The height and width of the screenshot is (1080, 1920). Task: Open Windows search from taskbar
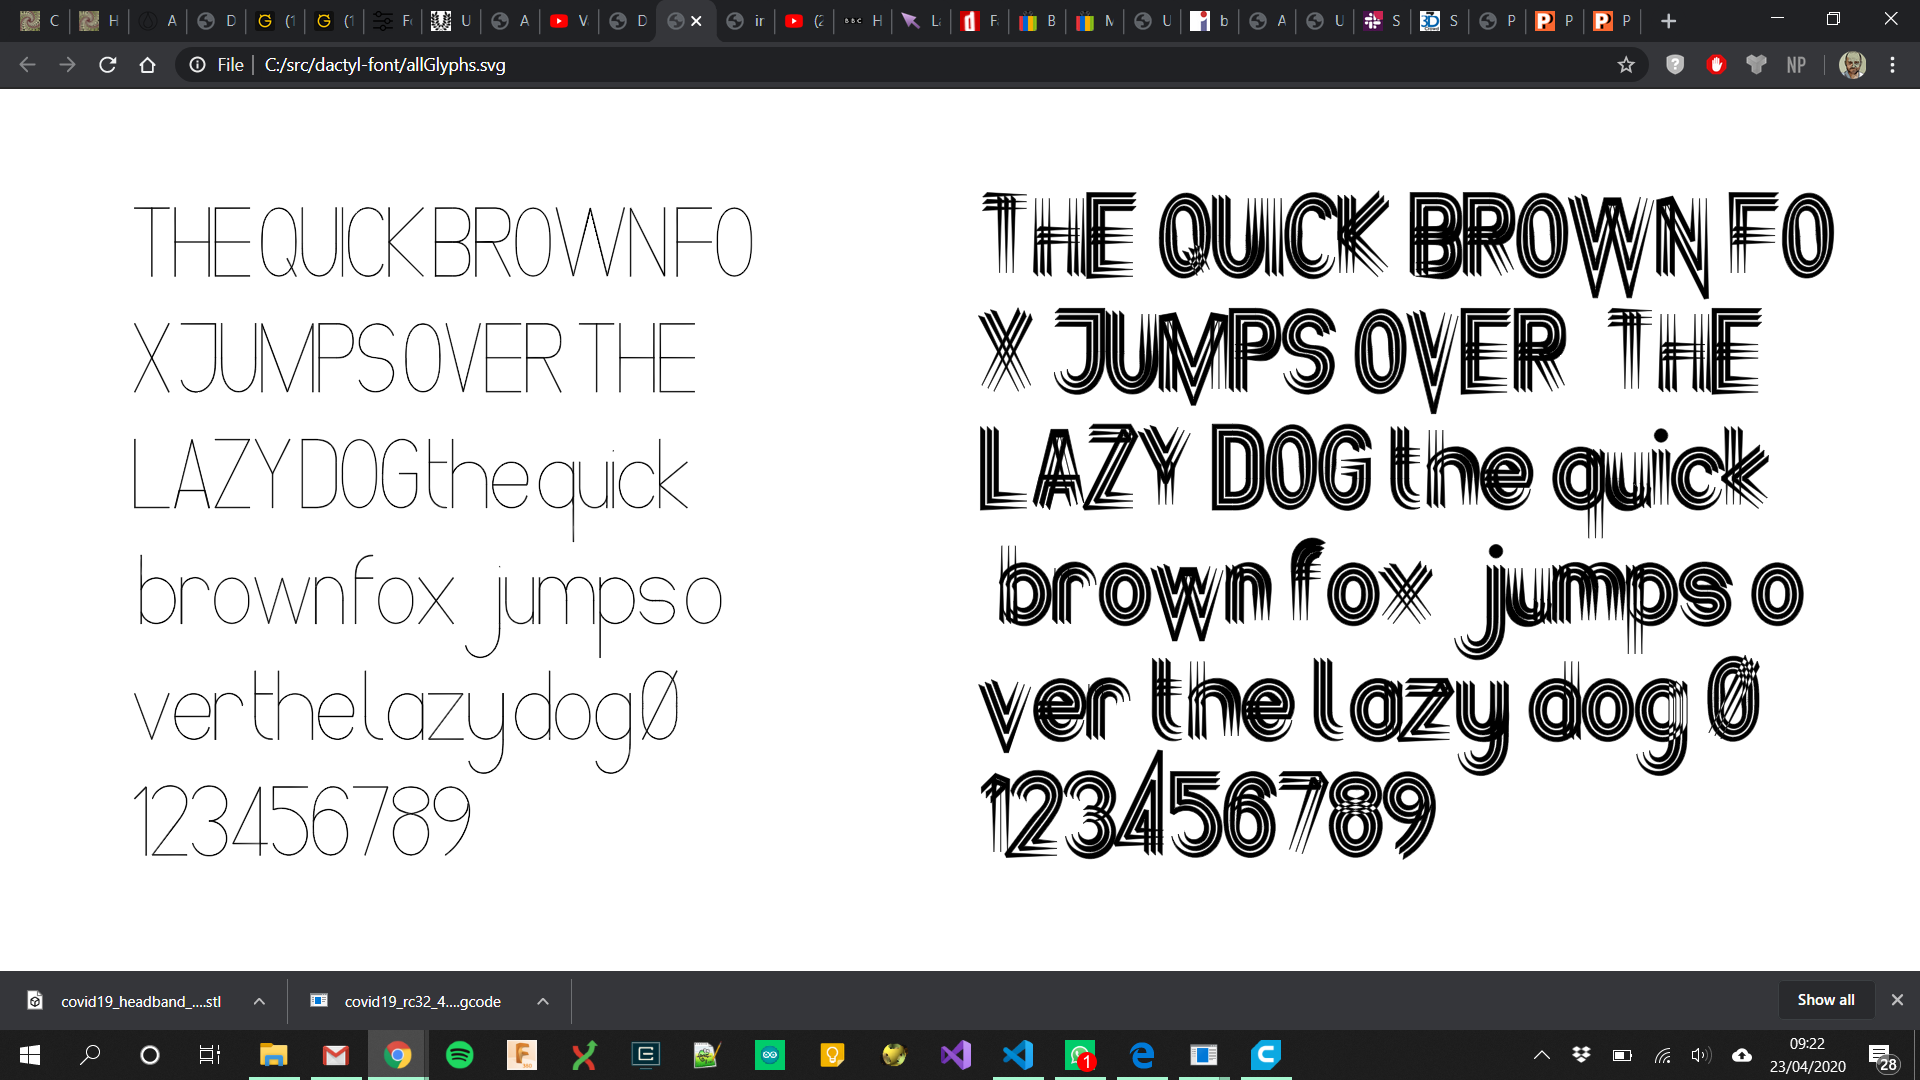pyautogui.click(x=90, y=1055)
